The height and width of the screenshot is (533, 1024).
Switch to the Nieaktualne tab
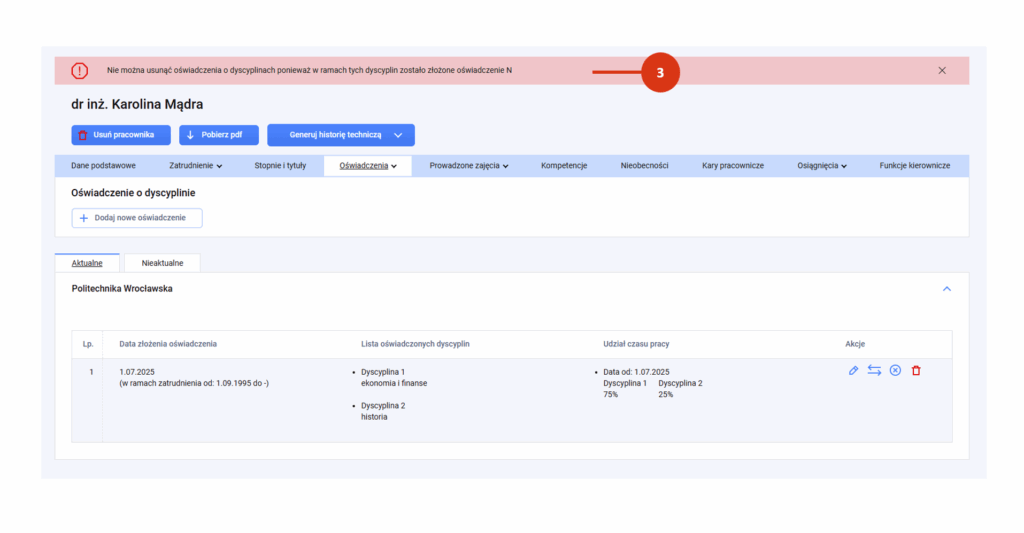pyautogui.click(x=162, y=263)
